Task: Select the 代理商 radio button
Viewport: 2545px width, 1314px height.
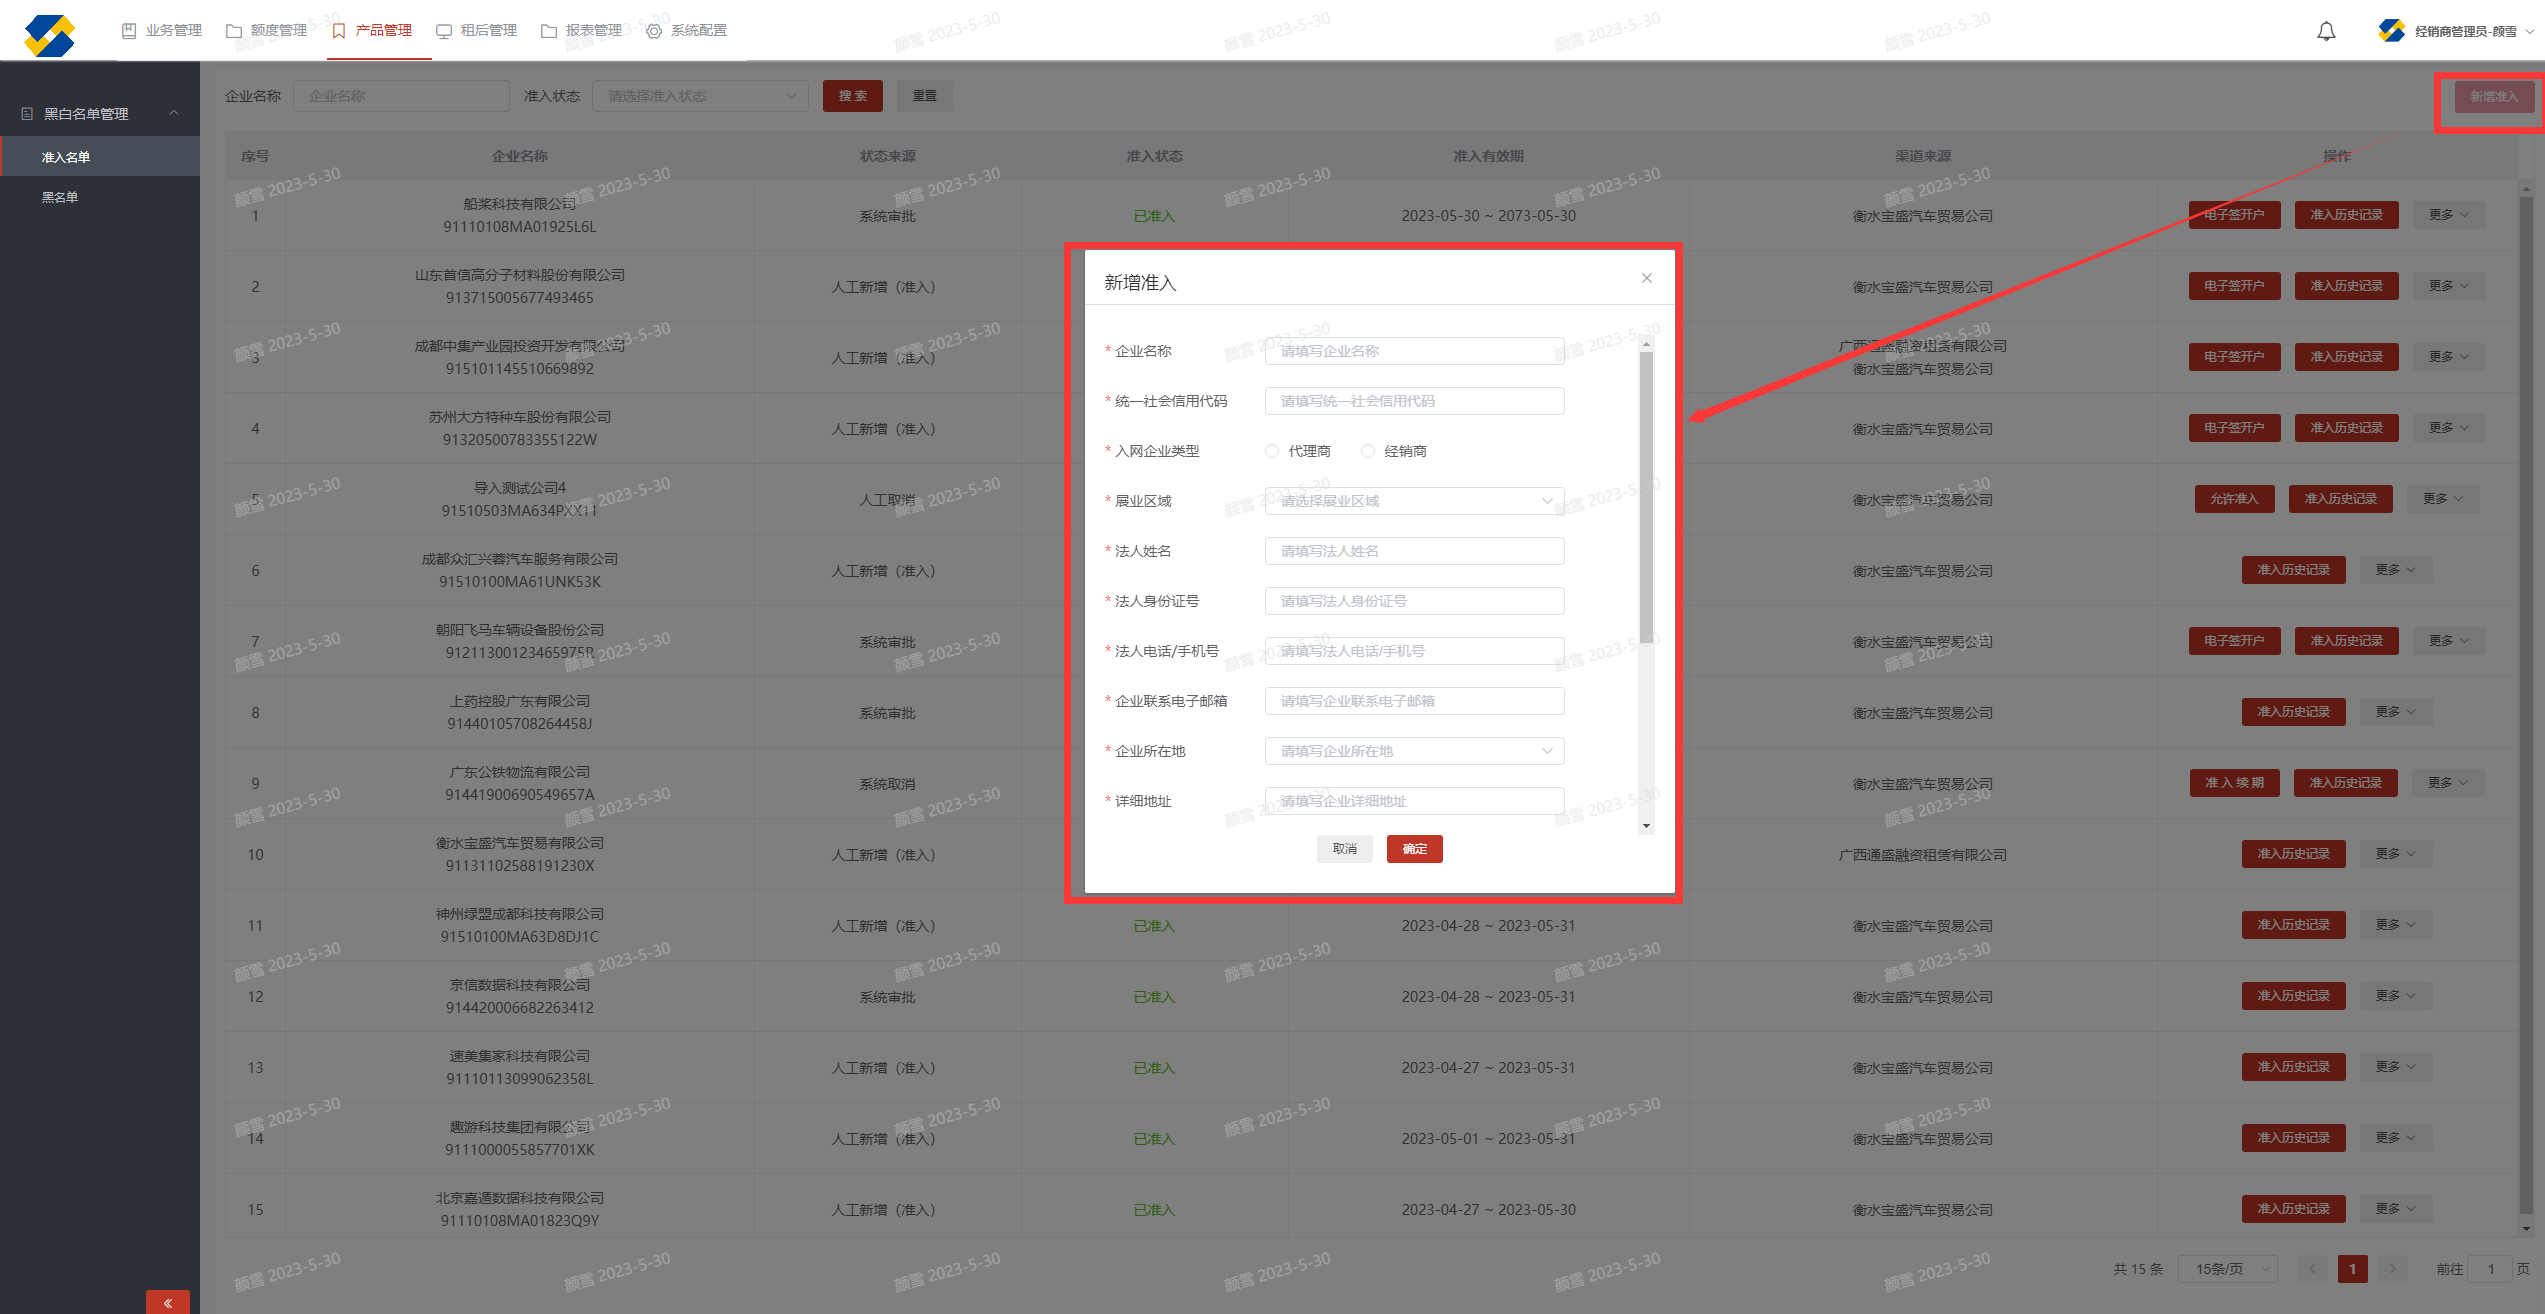Action: [x=1272, y=451]
